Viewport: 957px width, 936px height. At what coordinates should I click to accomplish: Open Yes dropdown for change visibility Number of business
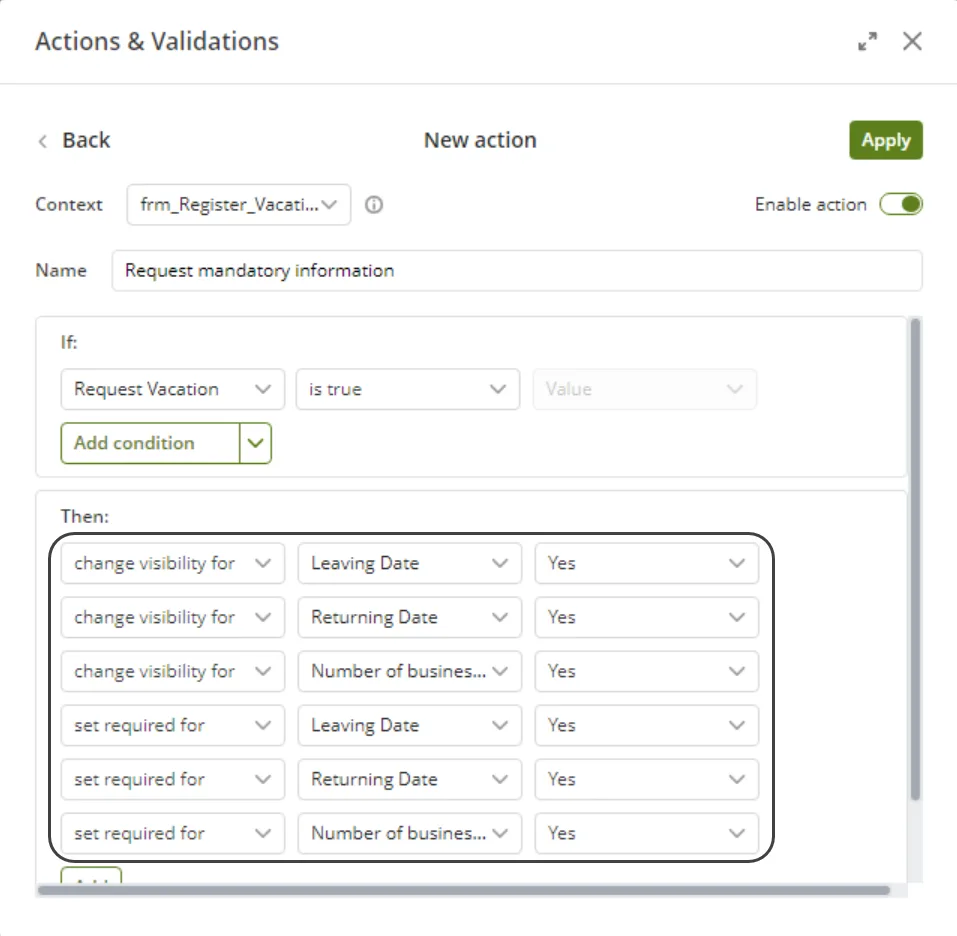pos(647,671)
